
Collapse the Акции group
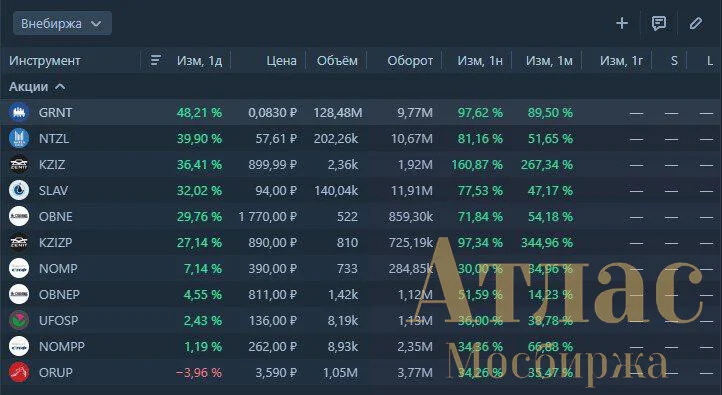(60, 87)
